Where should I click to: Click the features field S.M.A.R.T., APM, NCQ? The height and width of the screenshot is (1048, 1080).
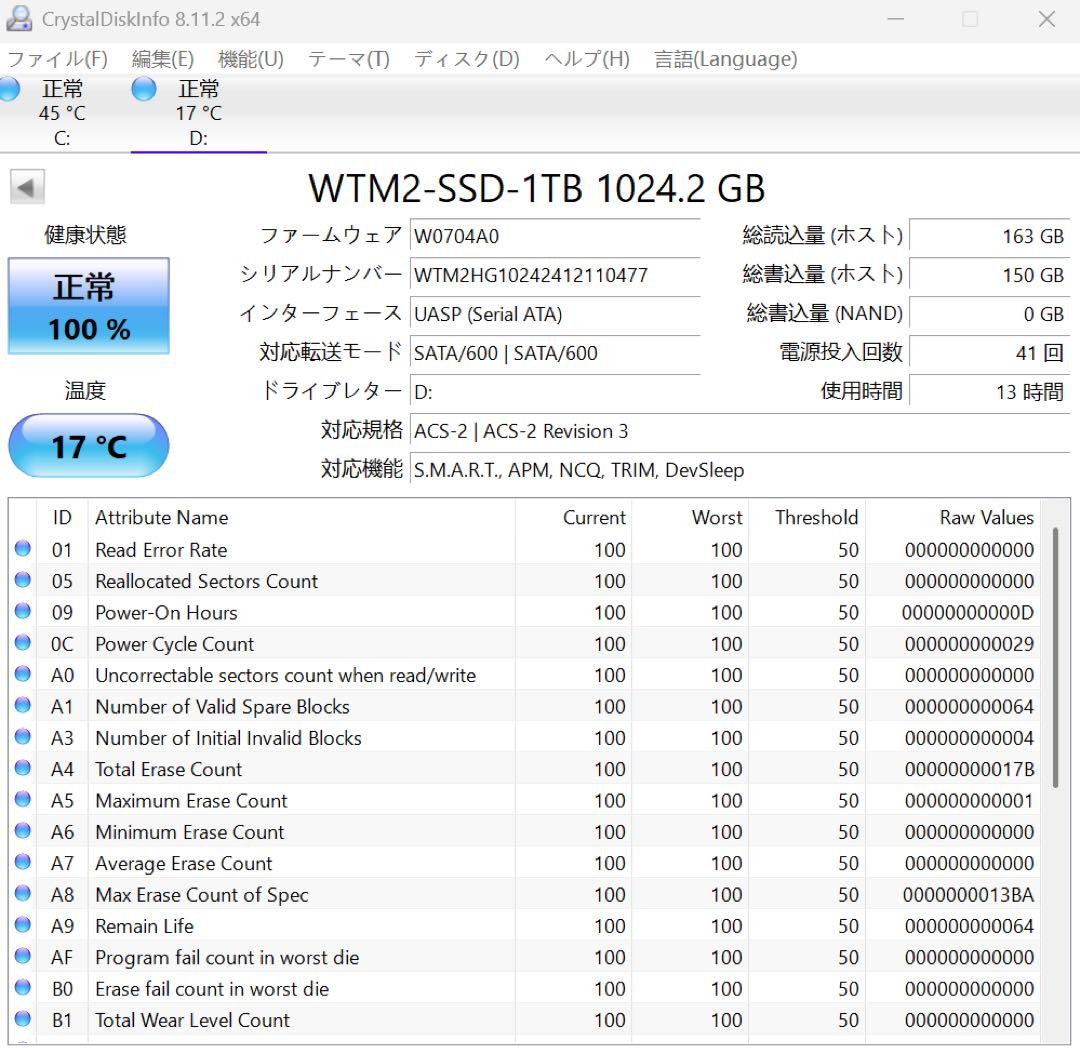coord(740,470)
